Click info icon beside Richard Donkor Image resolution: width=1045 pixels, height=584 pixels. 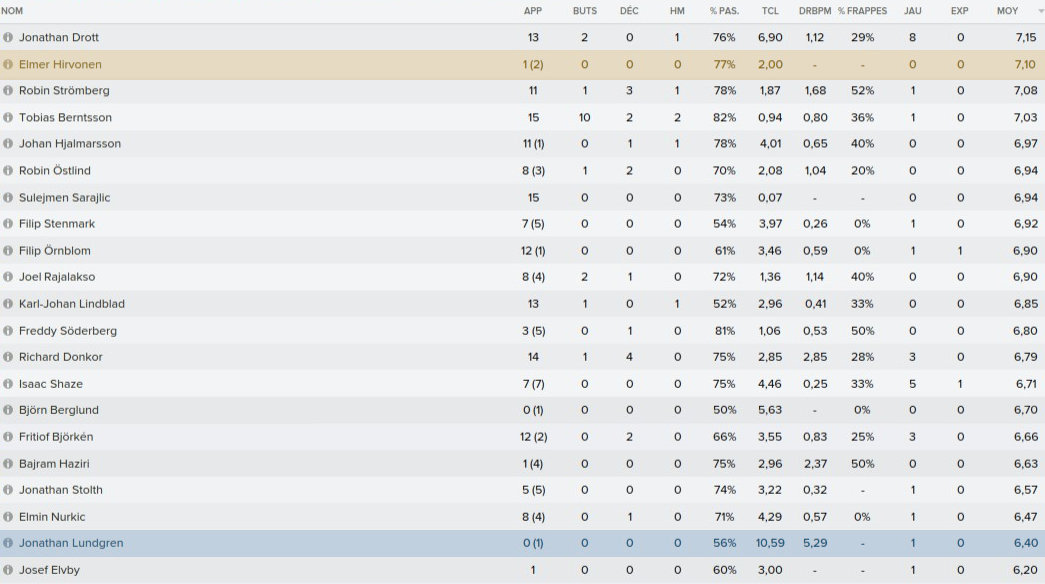coord(8,357)
